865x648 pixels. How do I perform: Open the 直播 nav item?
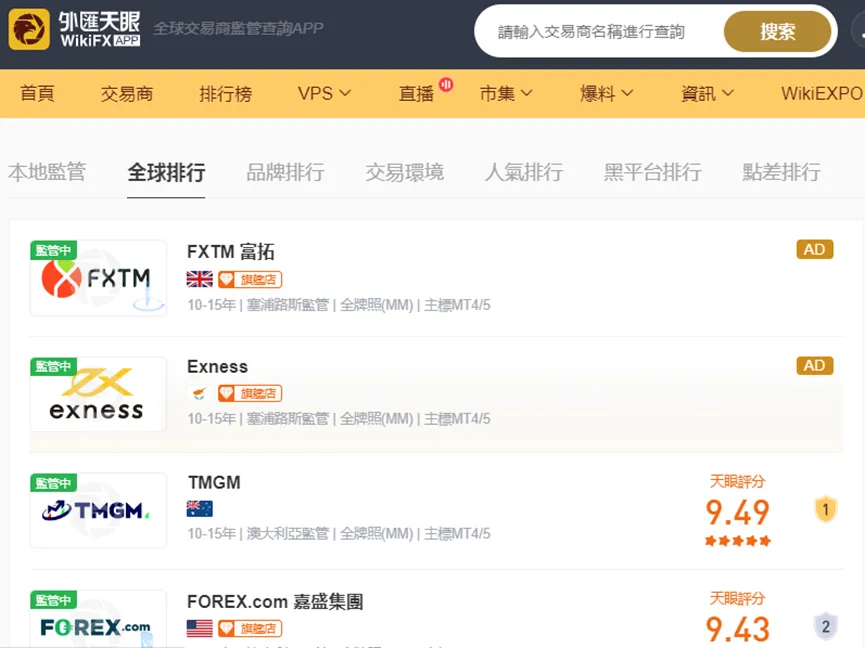[417, 93]
